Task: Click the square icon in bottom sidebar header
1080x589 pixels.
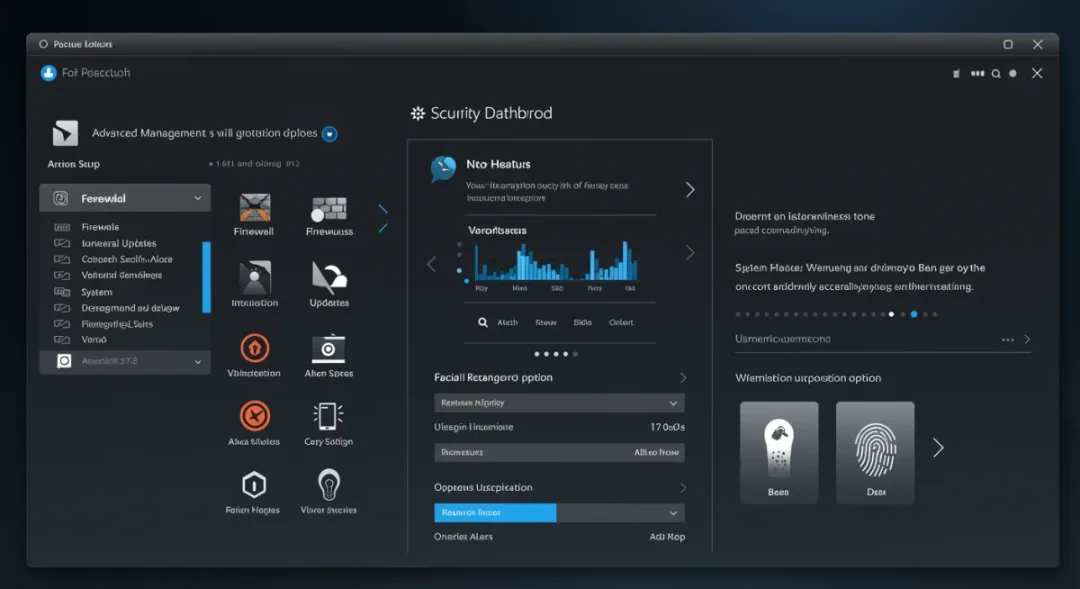Action: (64, 361)
